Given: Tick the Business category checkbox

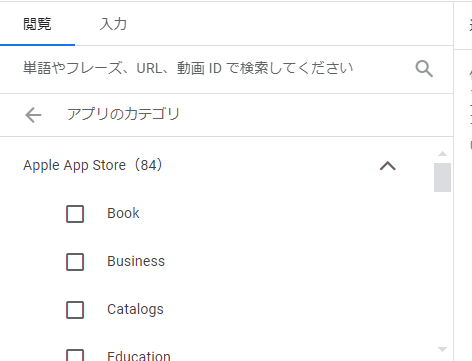Looking at the screenshot, I should [75, 262].
